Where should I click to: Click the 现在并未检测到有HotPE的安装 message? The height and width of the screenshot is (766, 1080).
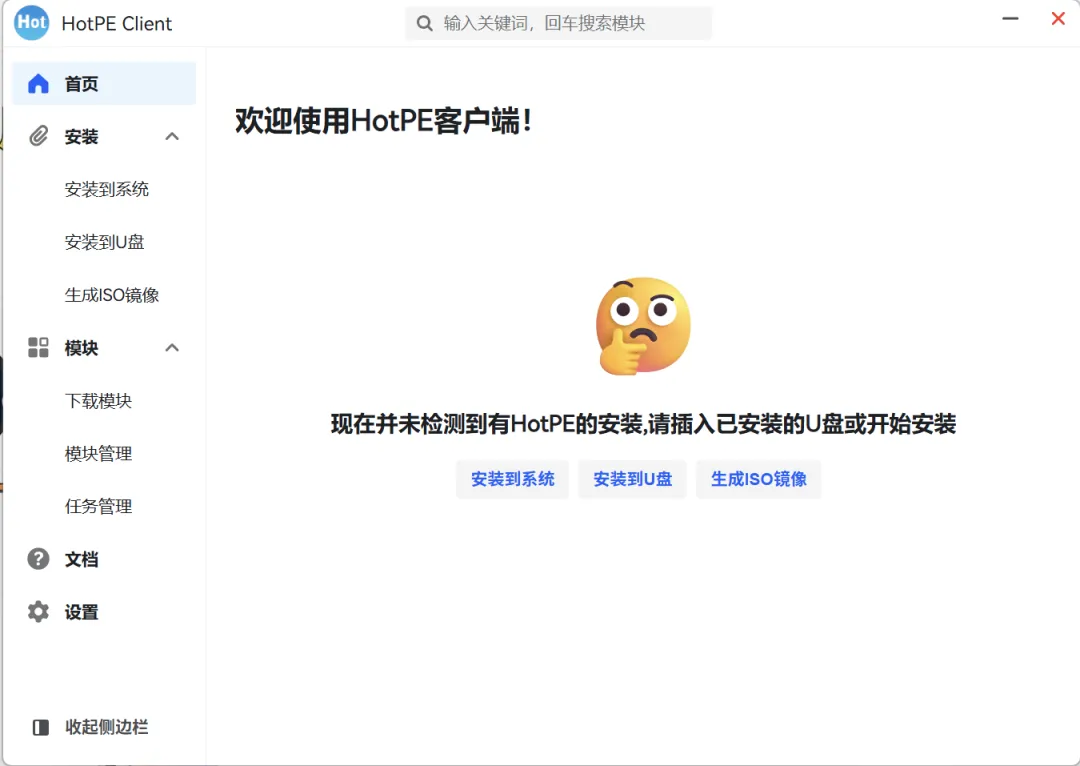coord(643,424)
